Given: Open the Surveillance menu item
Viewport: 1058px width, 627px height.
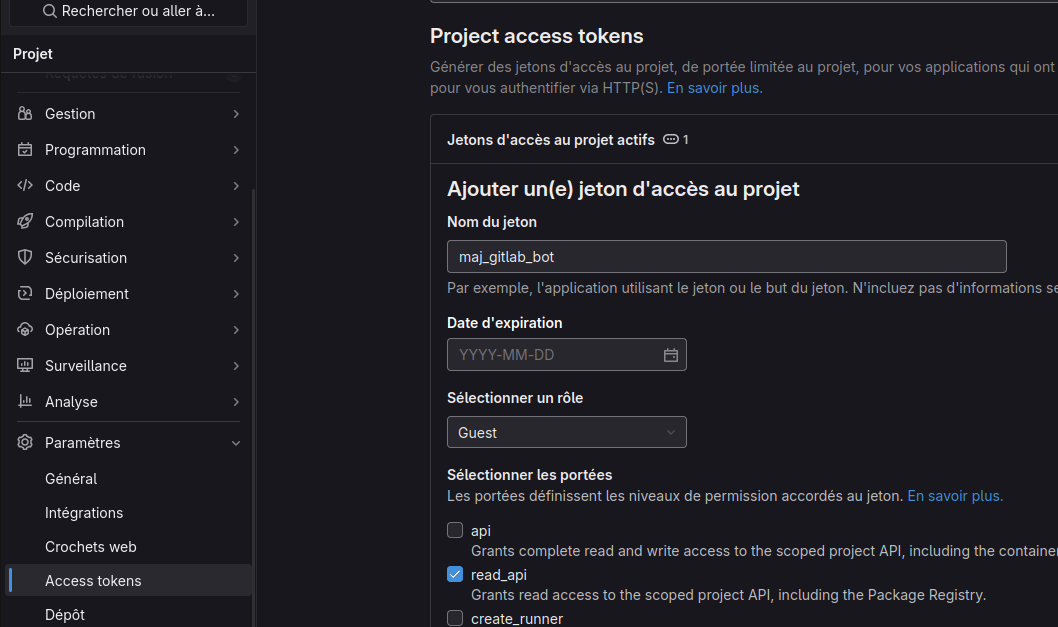Looking at the screenshot, I should (x=128, y=366).
